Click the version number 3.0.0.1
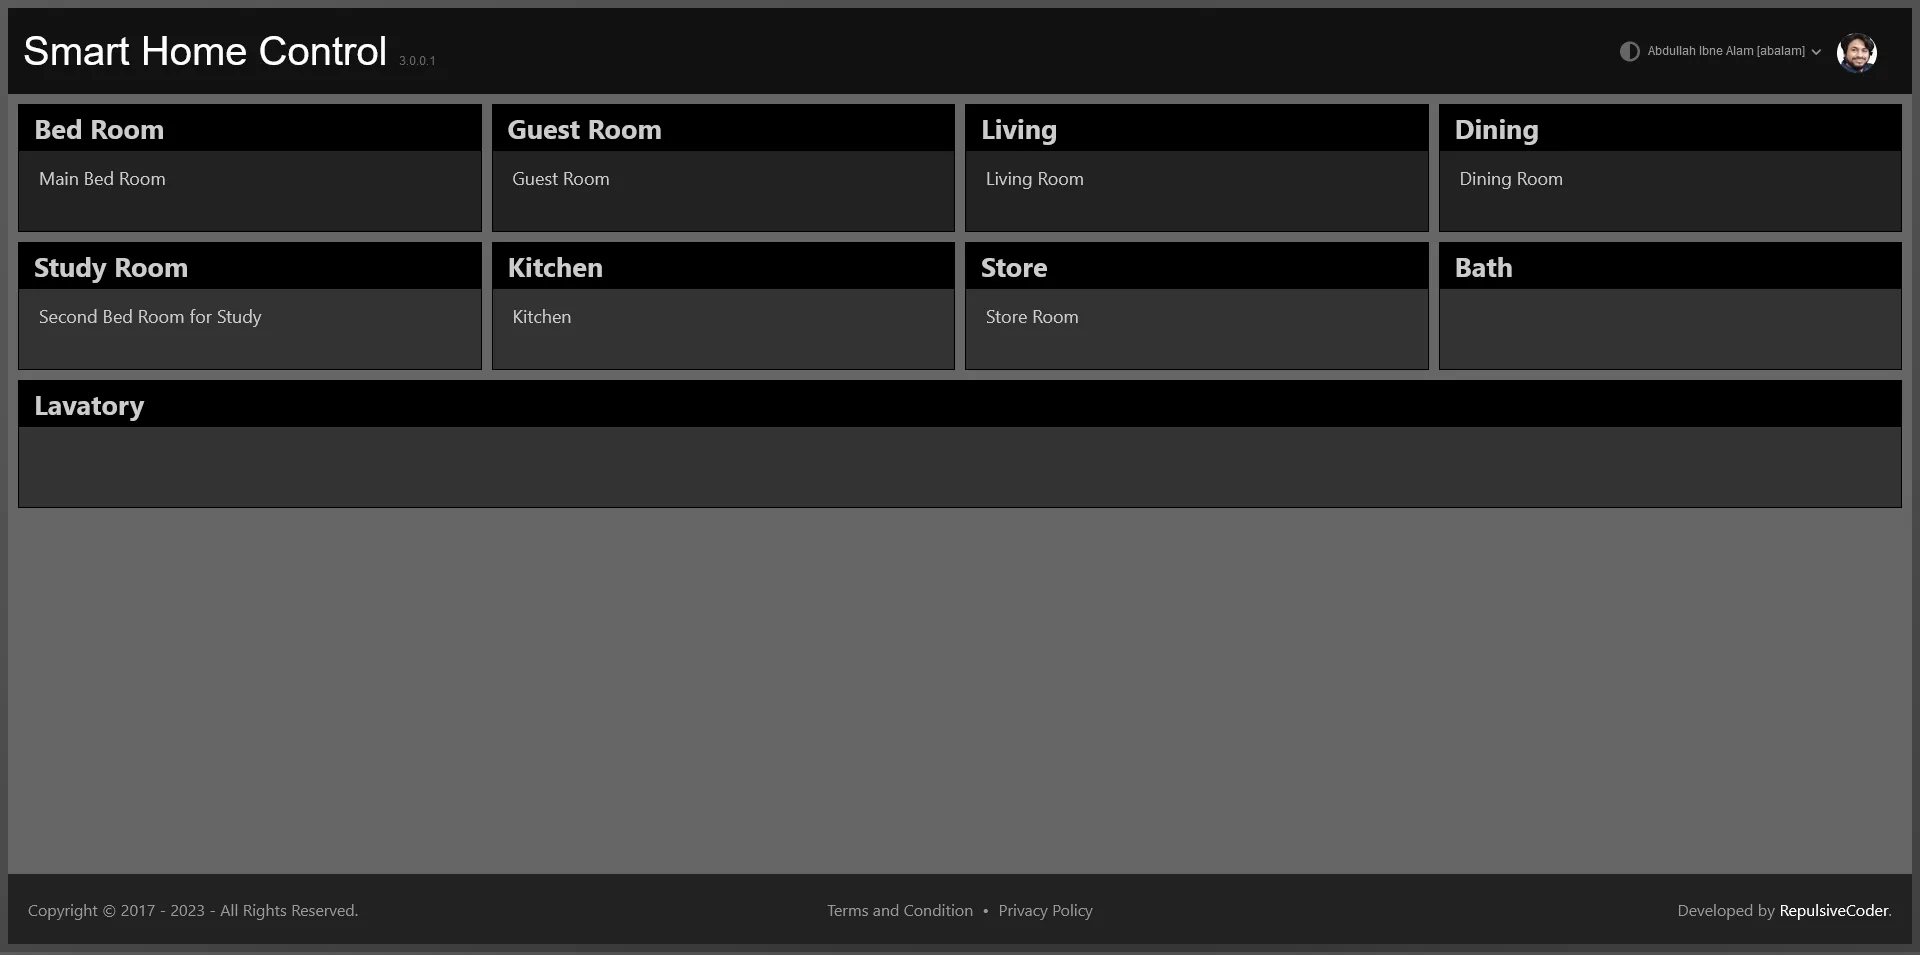Screen dimensions: 1920x955 [x=417, y=61]
